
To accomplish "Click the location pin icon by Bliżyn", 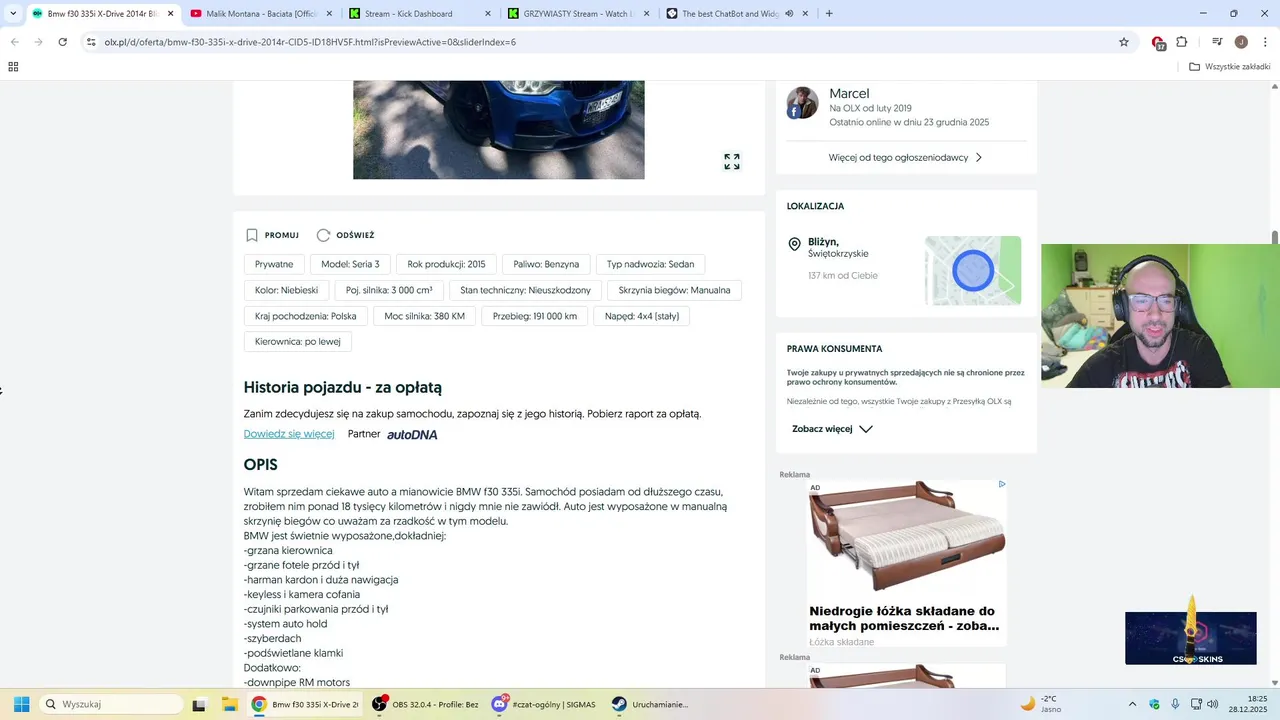I will point(795,244).
